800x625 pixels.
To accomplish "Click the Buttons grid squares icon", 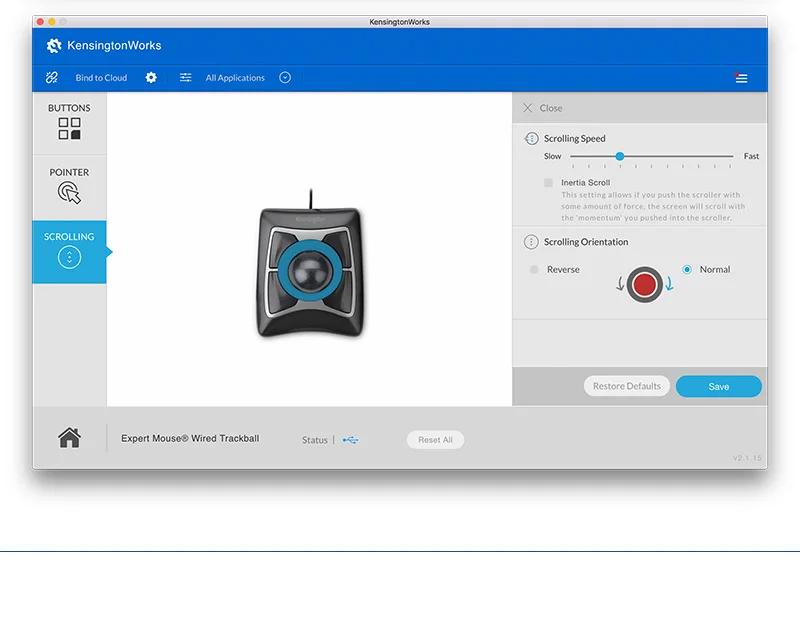I will tap(69, 129).
